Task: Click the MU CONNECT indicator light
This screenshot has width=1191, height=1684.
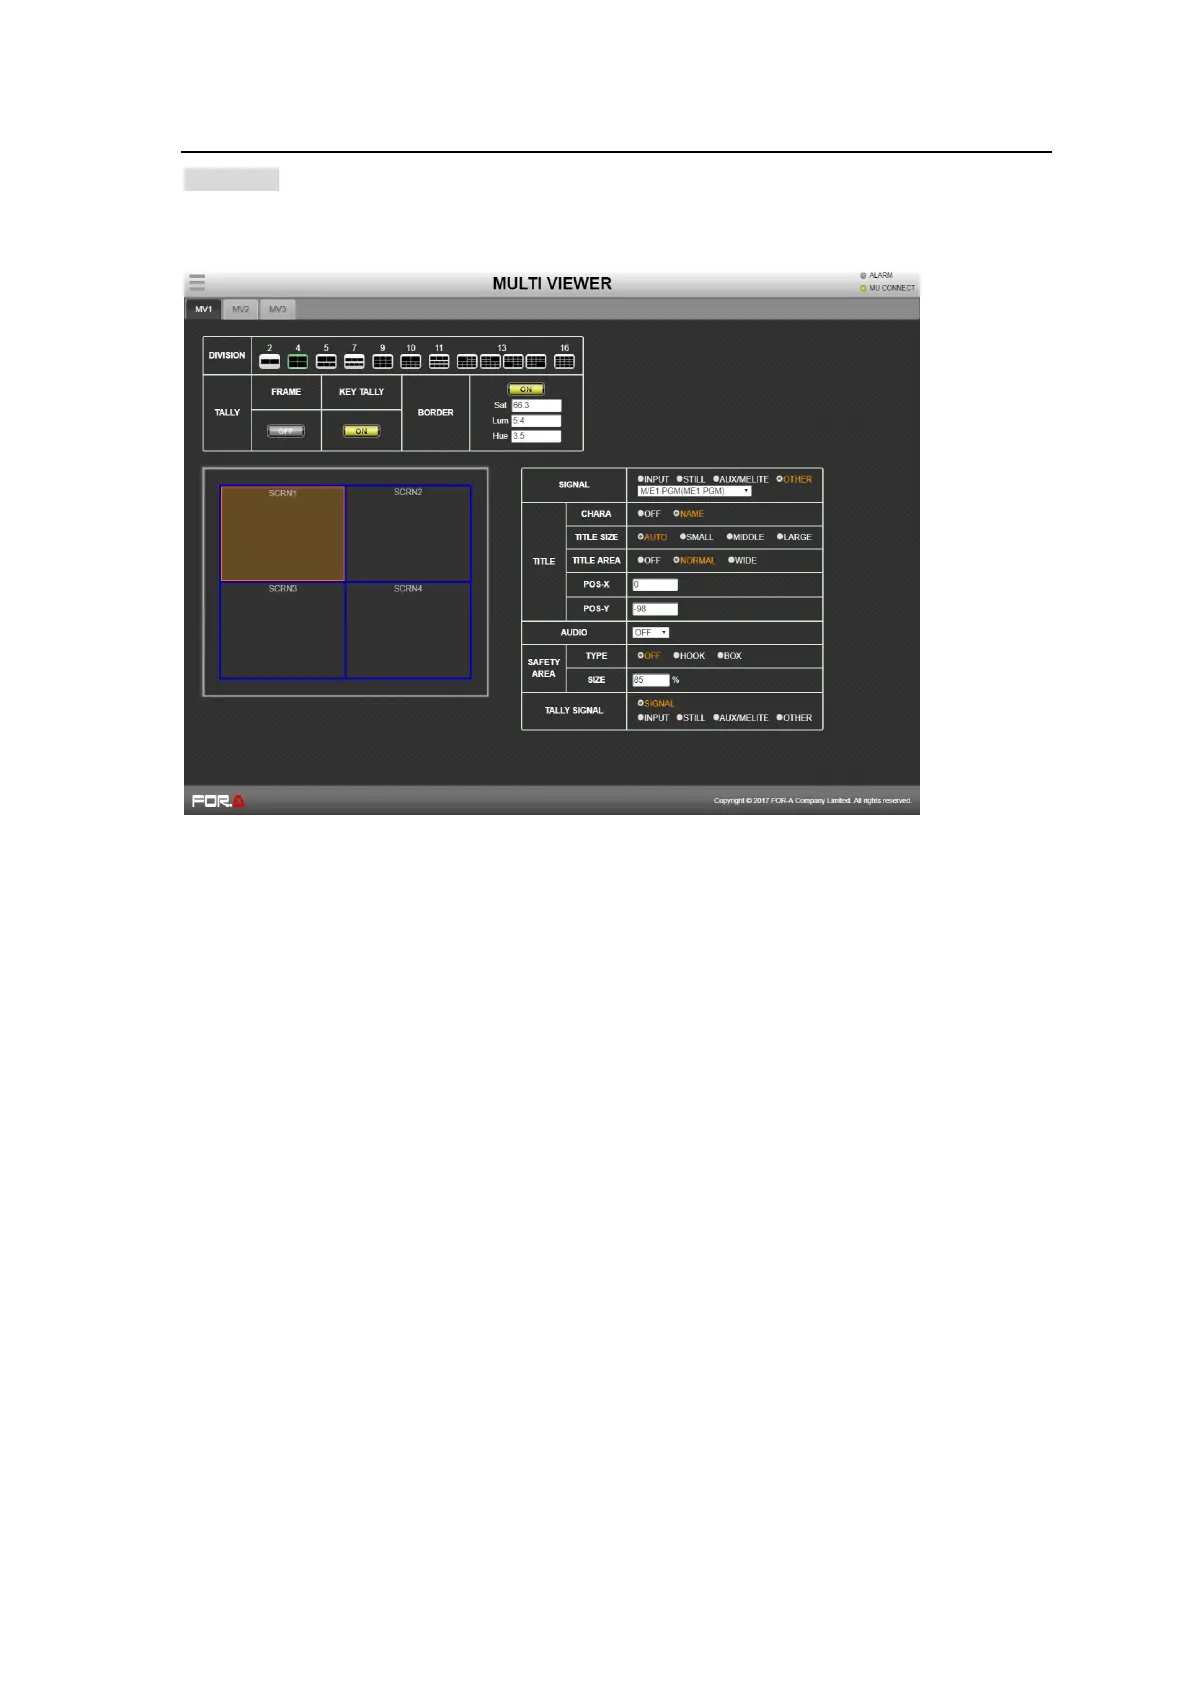Action: click(863, 288)
